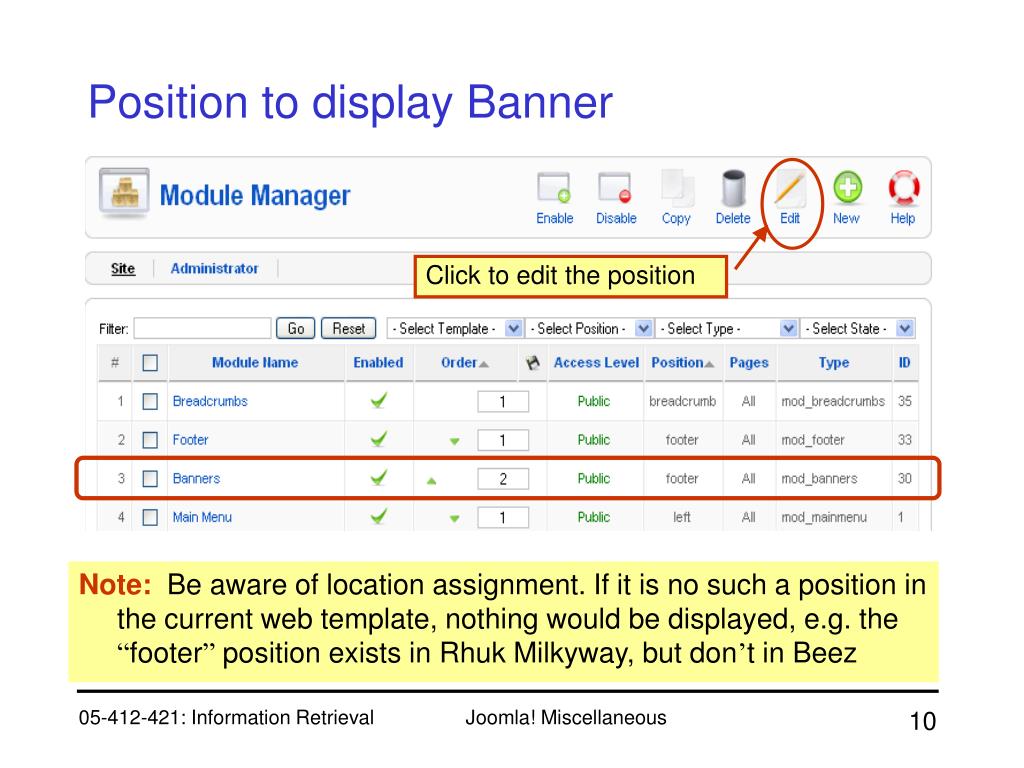Screen dimensions: 1024x768
Task: Click the Go filter button
Action: (x=295, y=328)
